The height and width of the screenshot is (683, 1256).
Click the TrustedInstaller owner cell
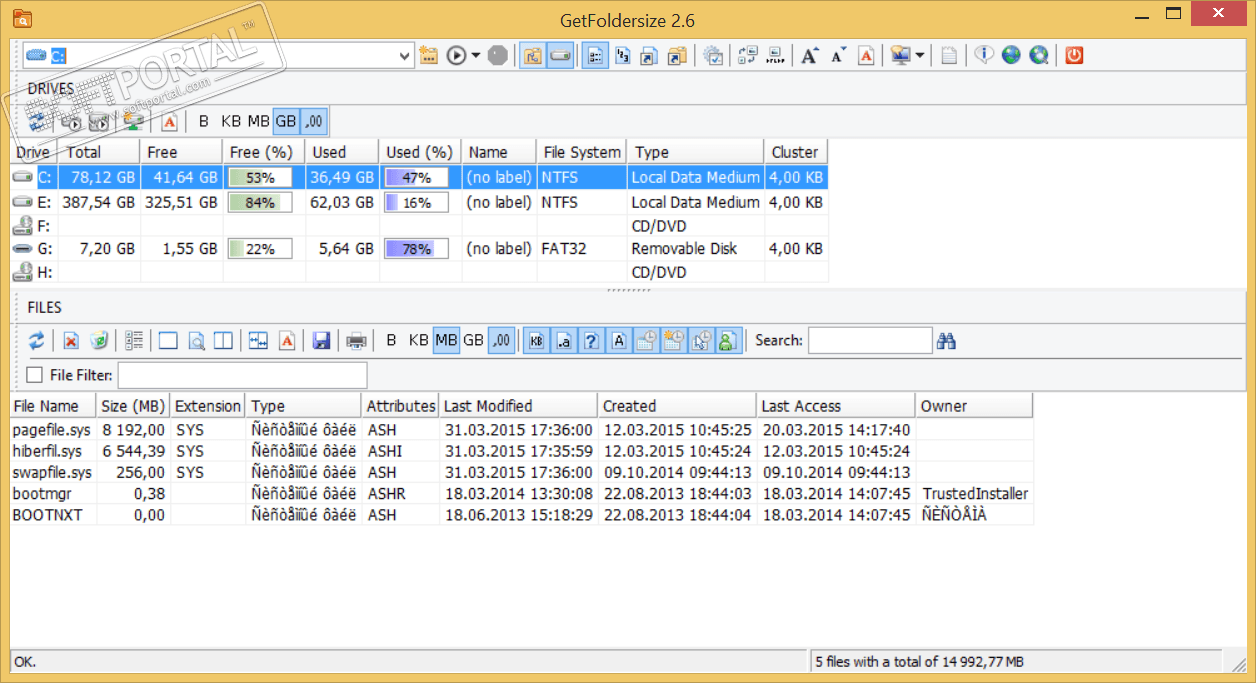(x=975, y=493)
